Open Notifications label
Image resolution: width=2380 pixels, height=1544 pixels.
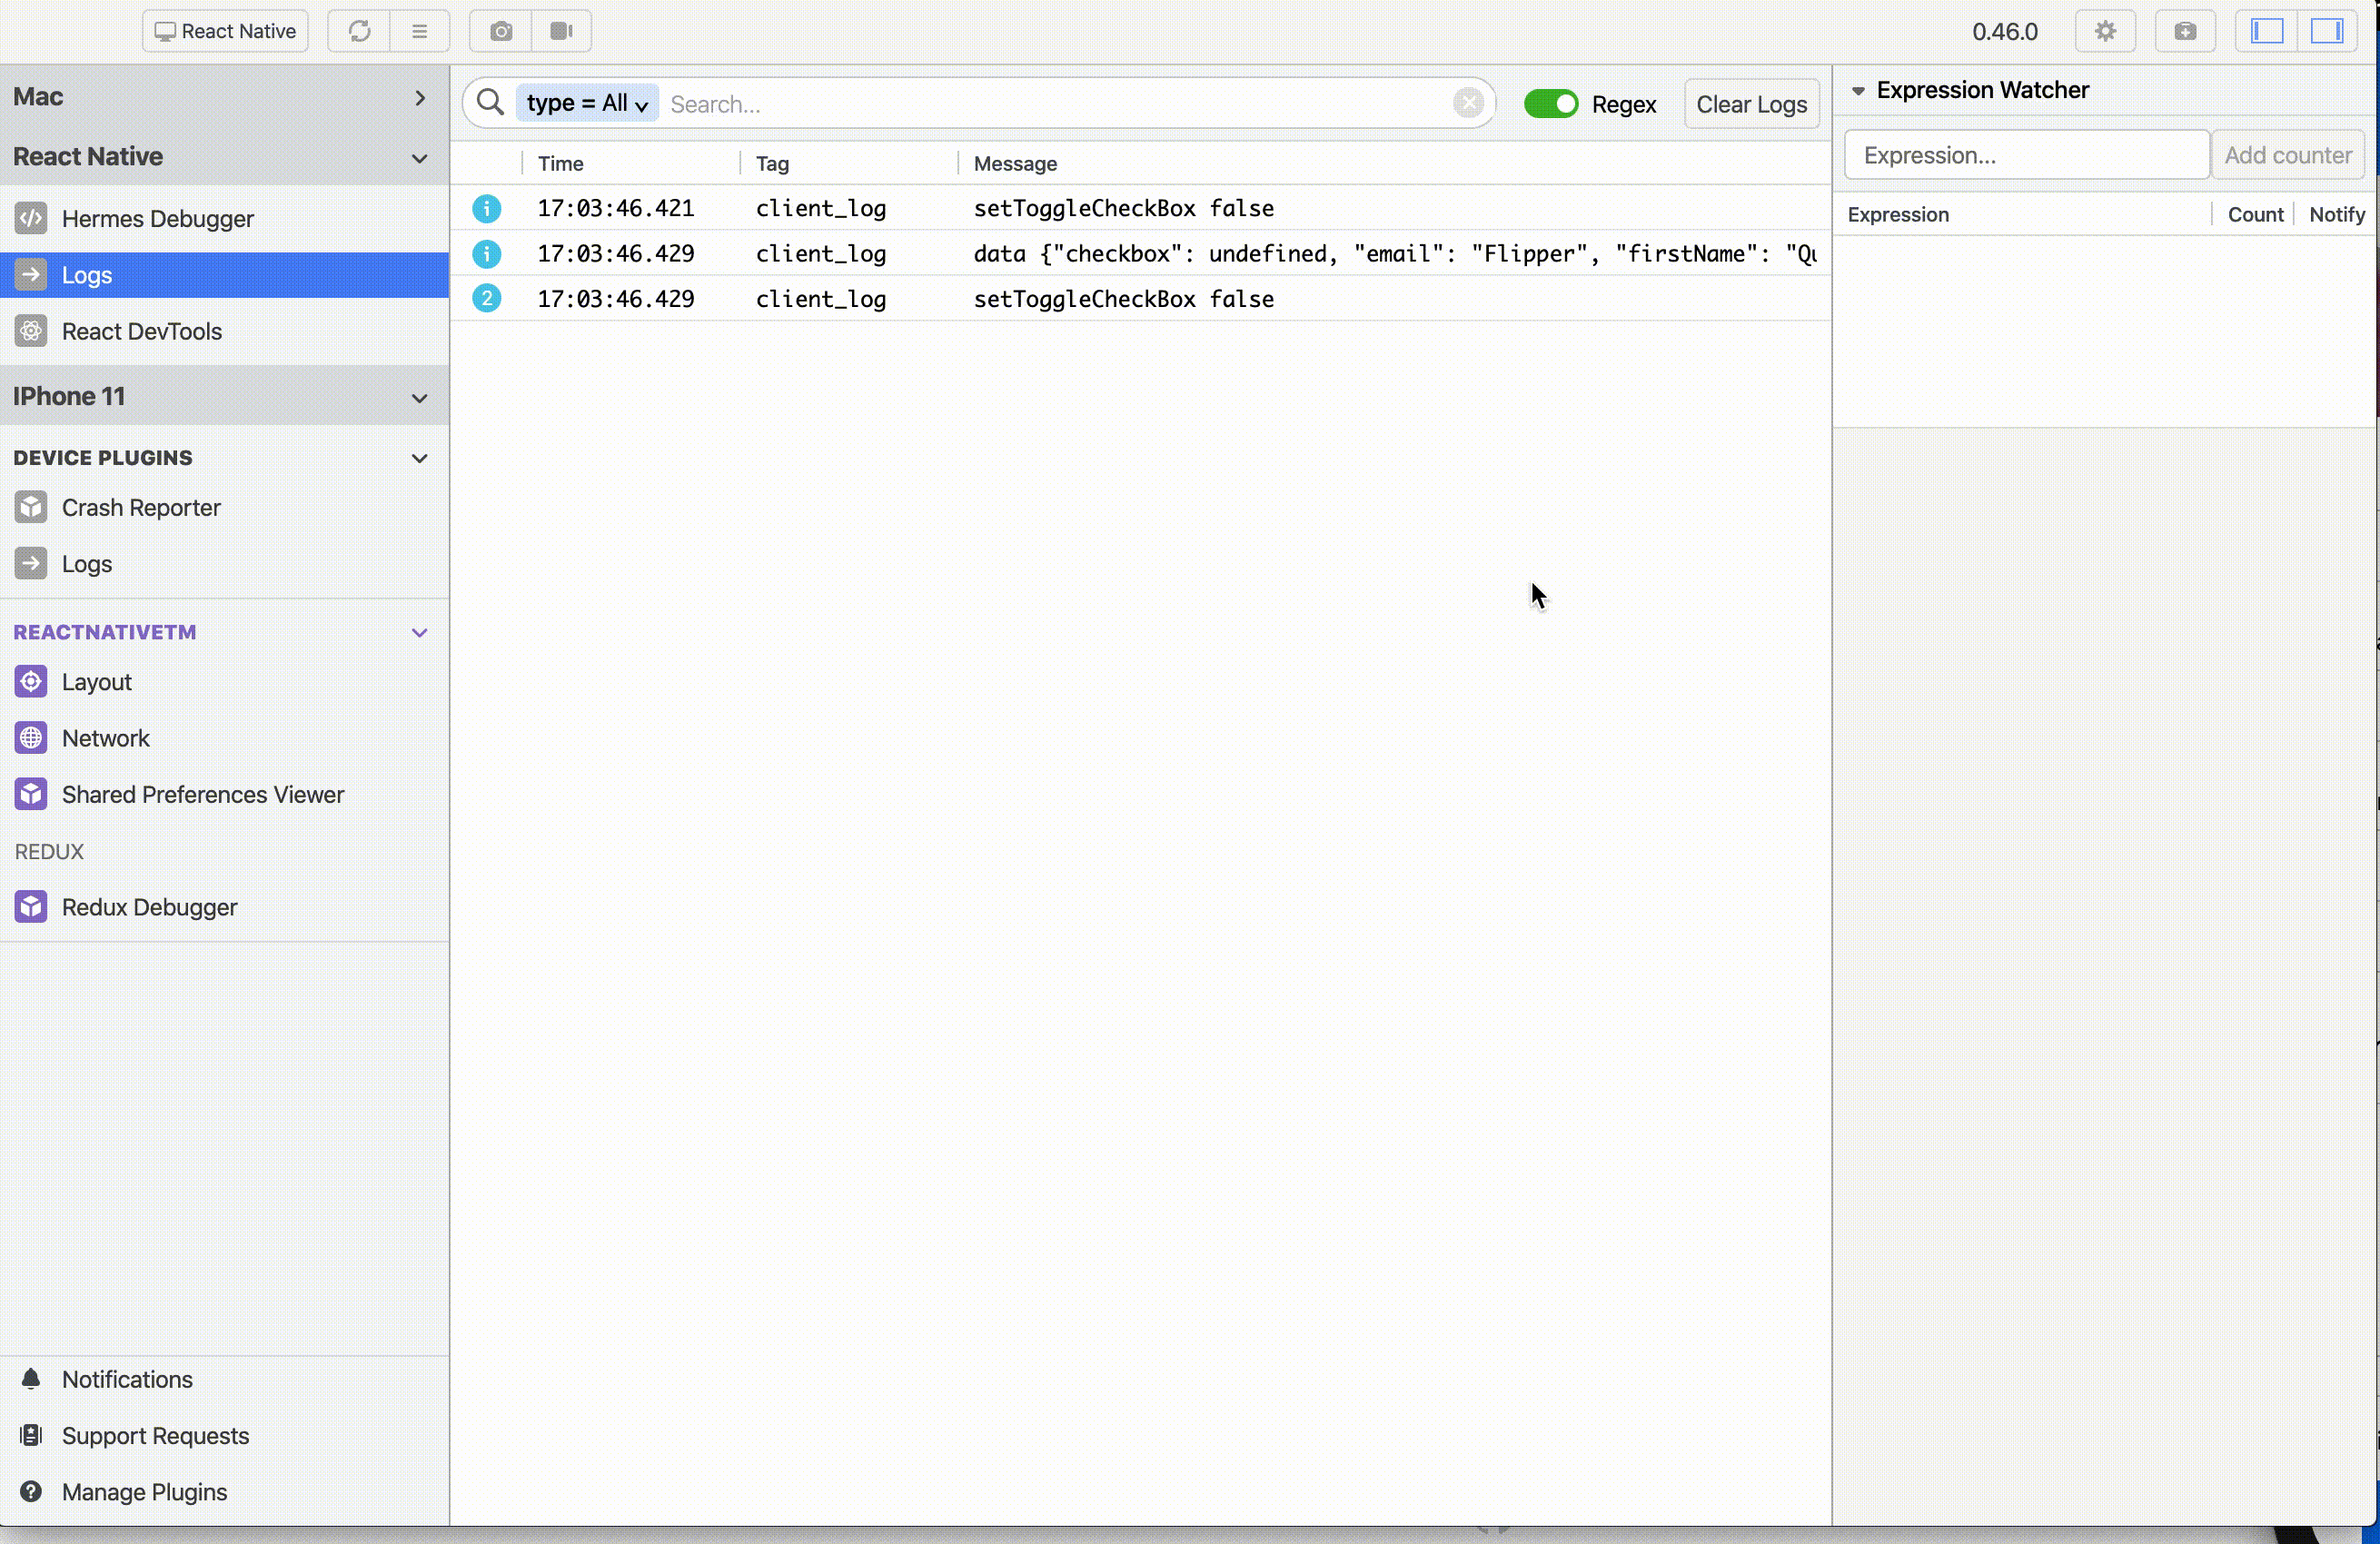point(127,1379)
